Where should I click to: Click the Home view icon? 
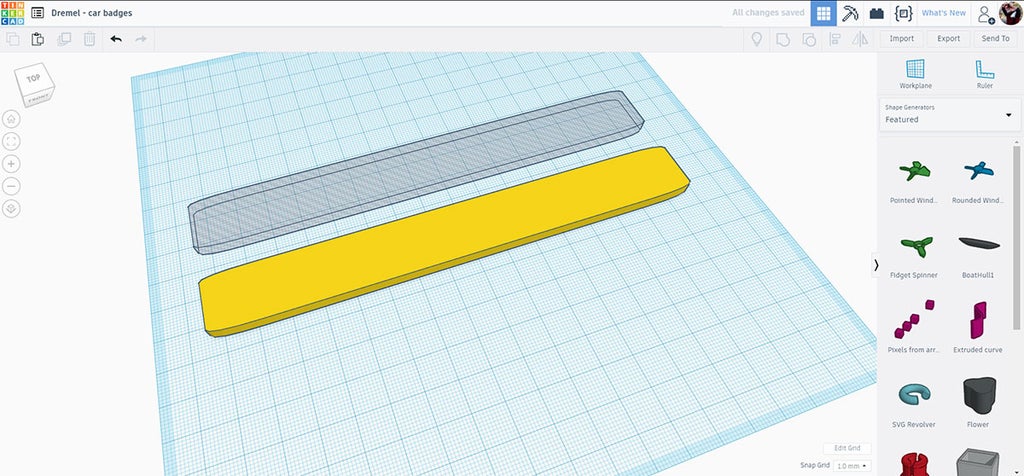tap(11, 119)
